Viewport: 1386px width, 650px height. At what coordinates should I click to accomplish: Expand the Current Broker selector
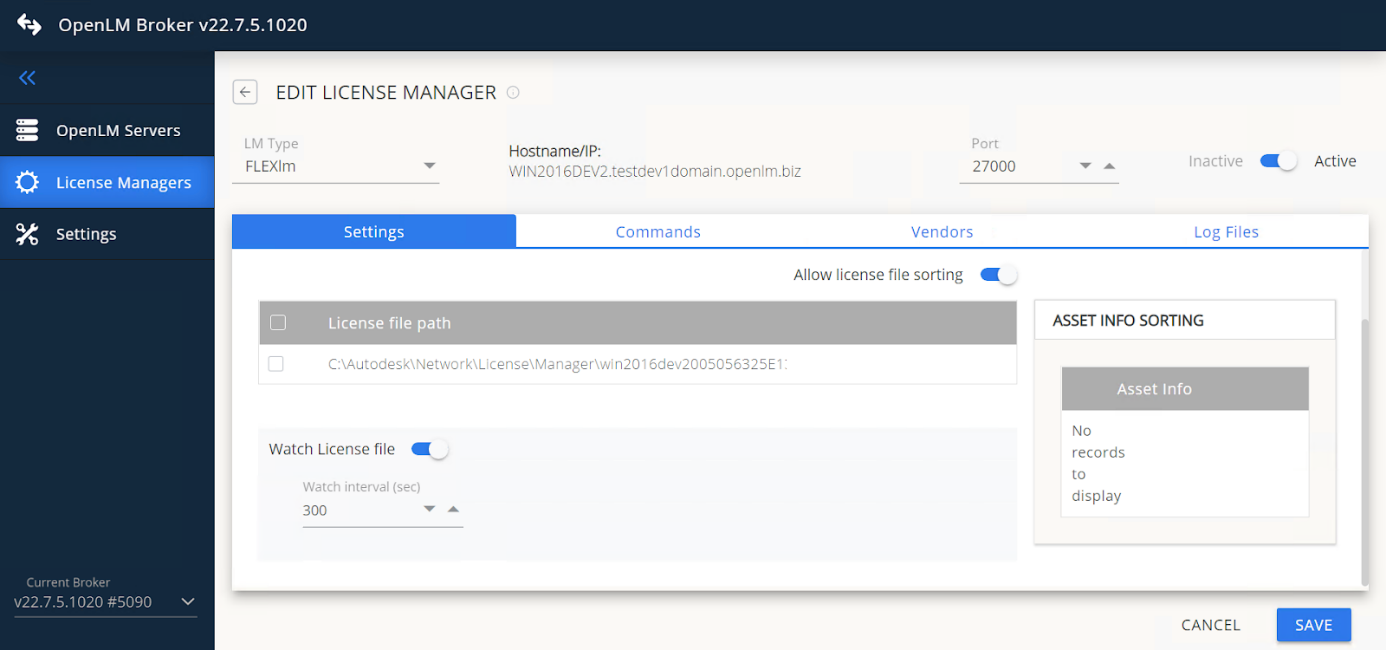187,601
